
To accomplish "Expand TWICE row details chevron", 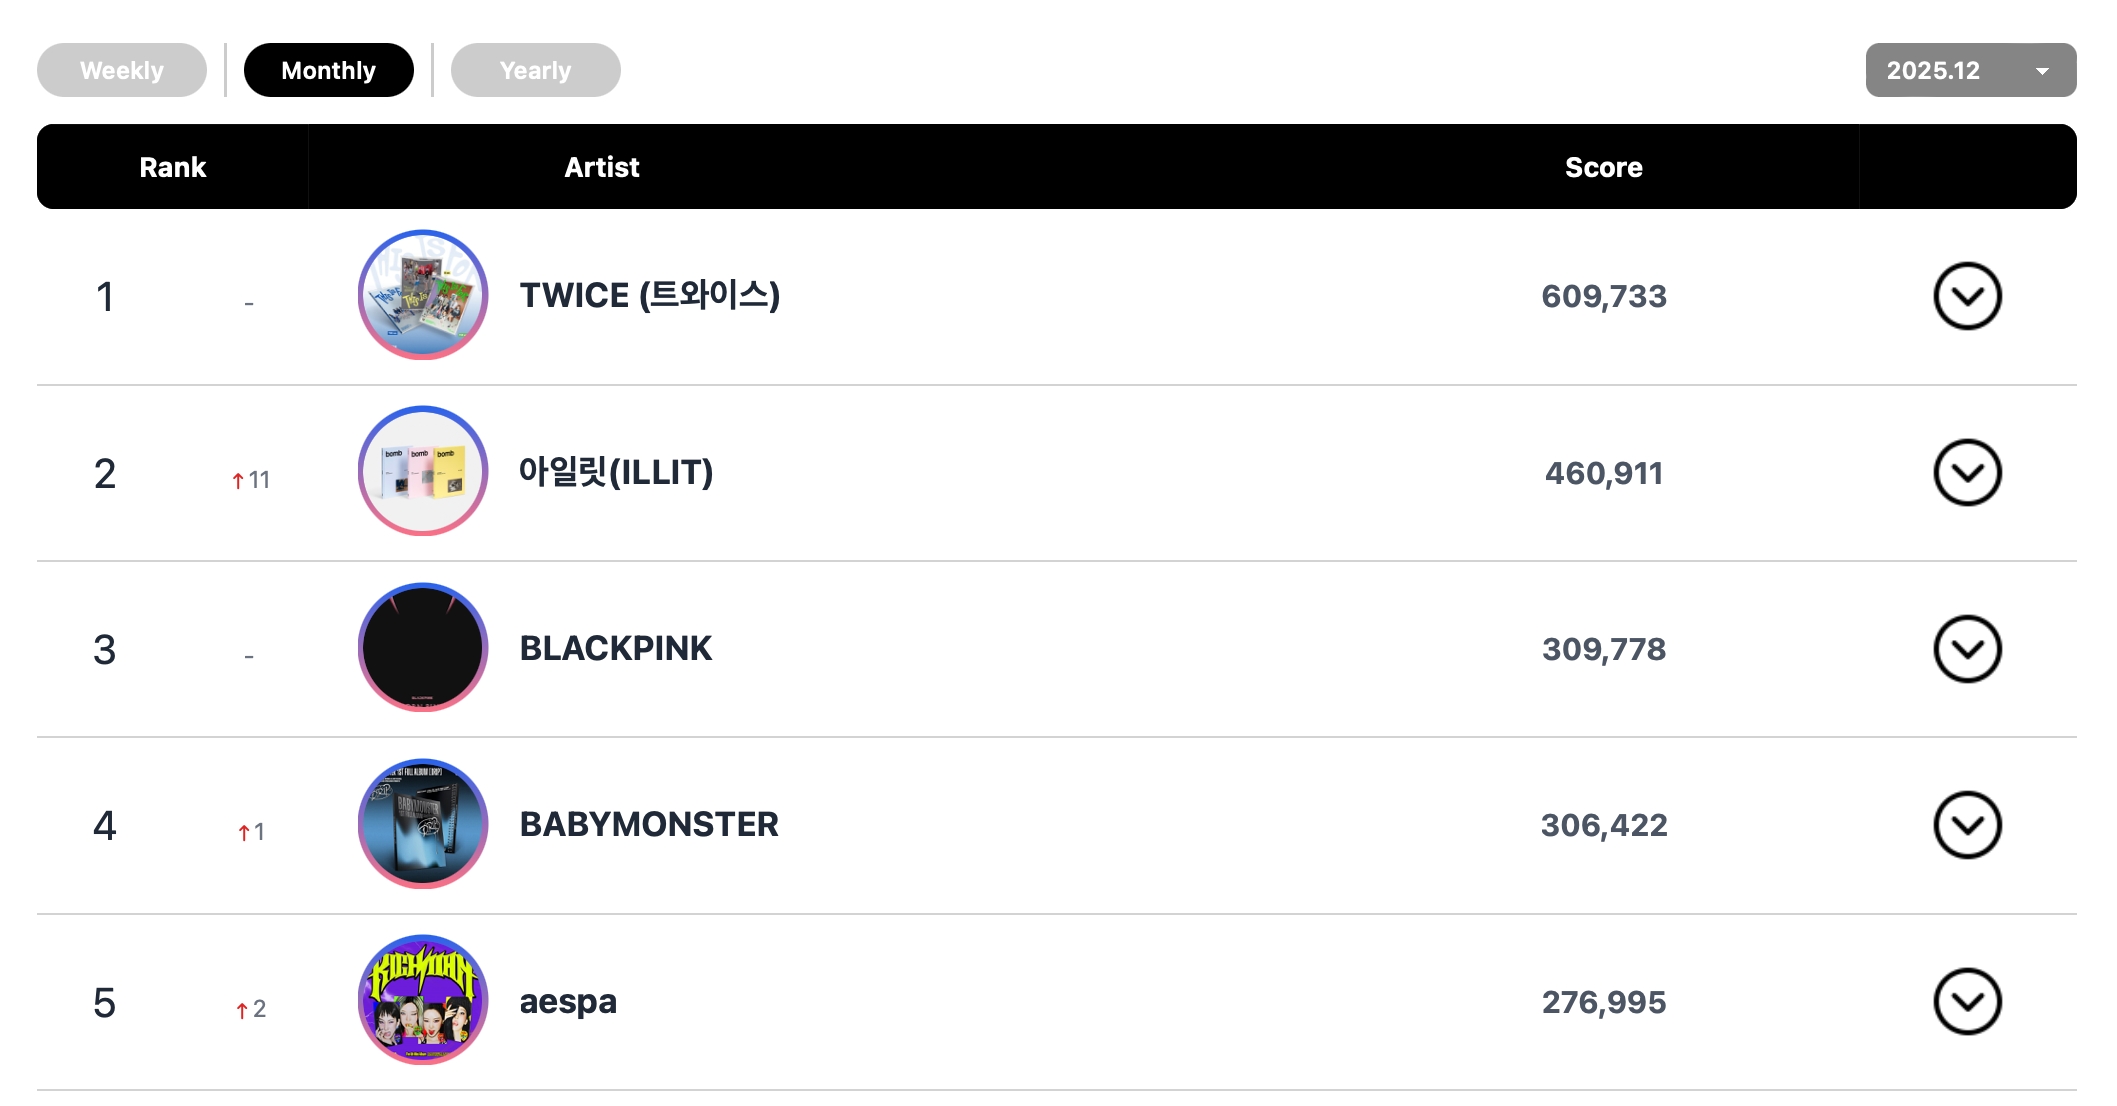I will (1966, 296).
